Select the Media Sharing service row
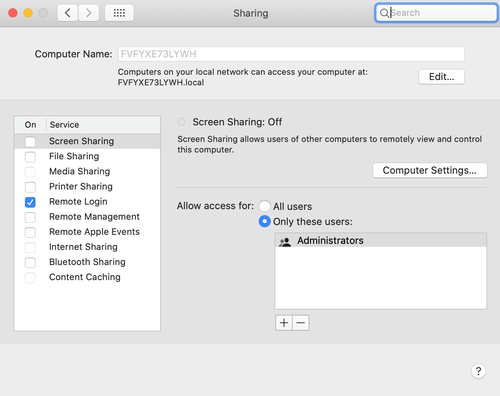This screenshot has height=396, width=500. pos(87,171)
